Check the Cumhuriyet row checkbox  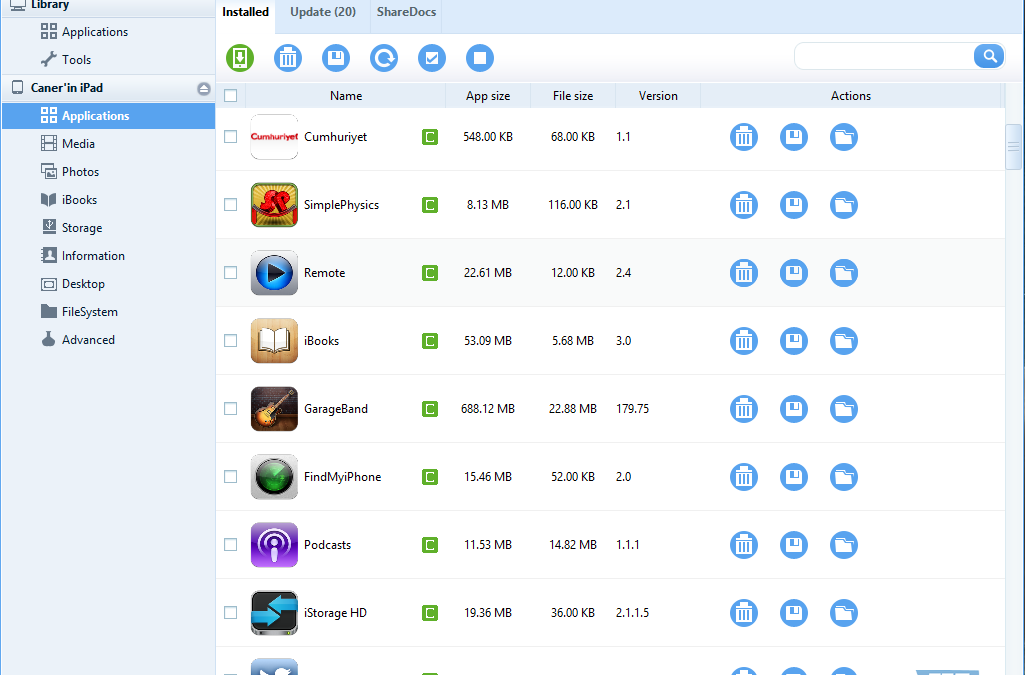(x=231, y=137)
